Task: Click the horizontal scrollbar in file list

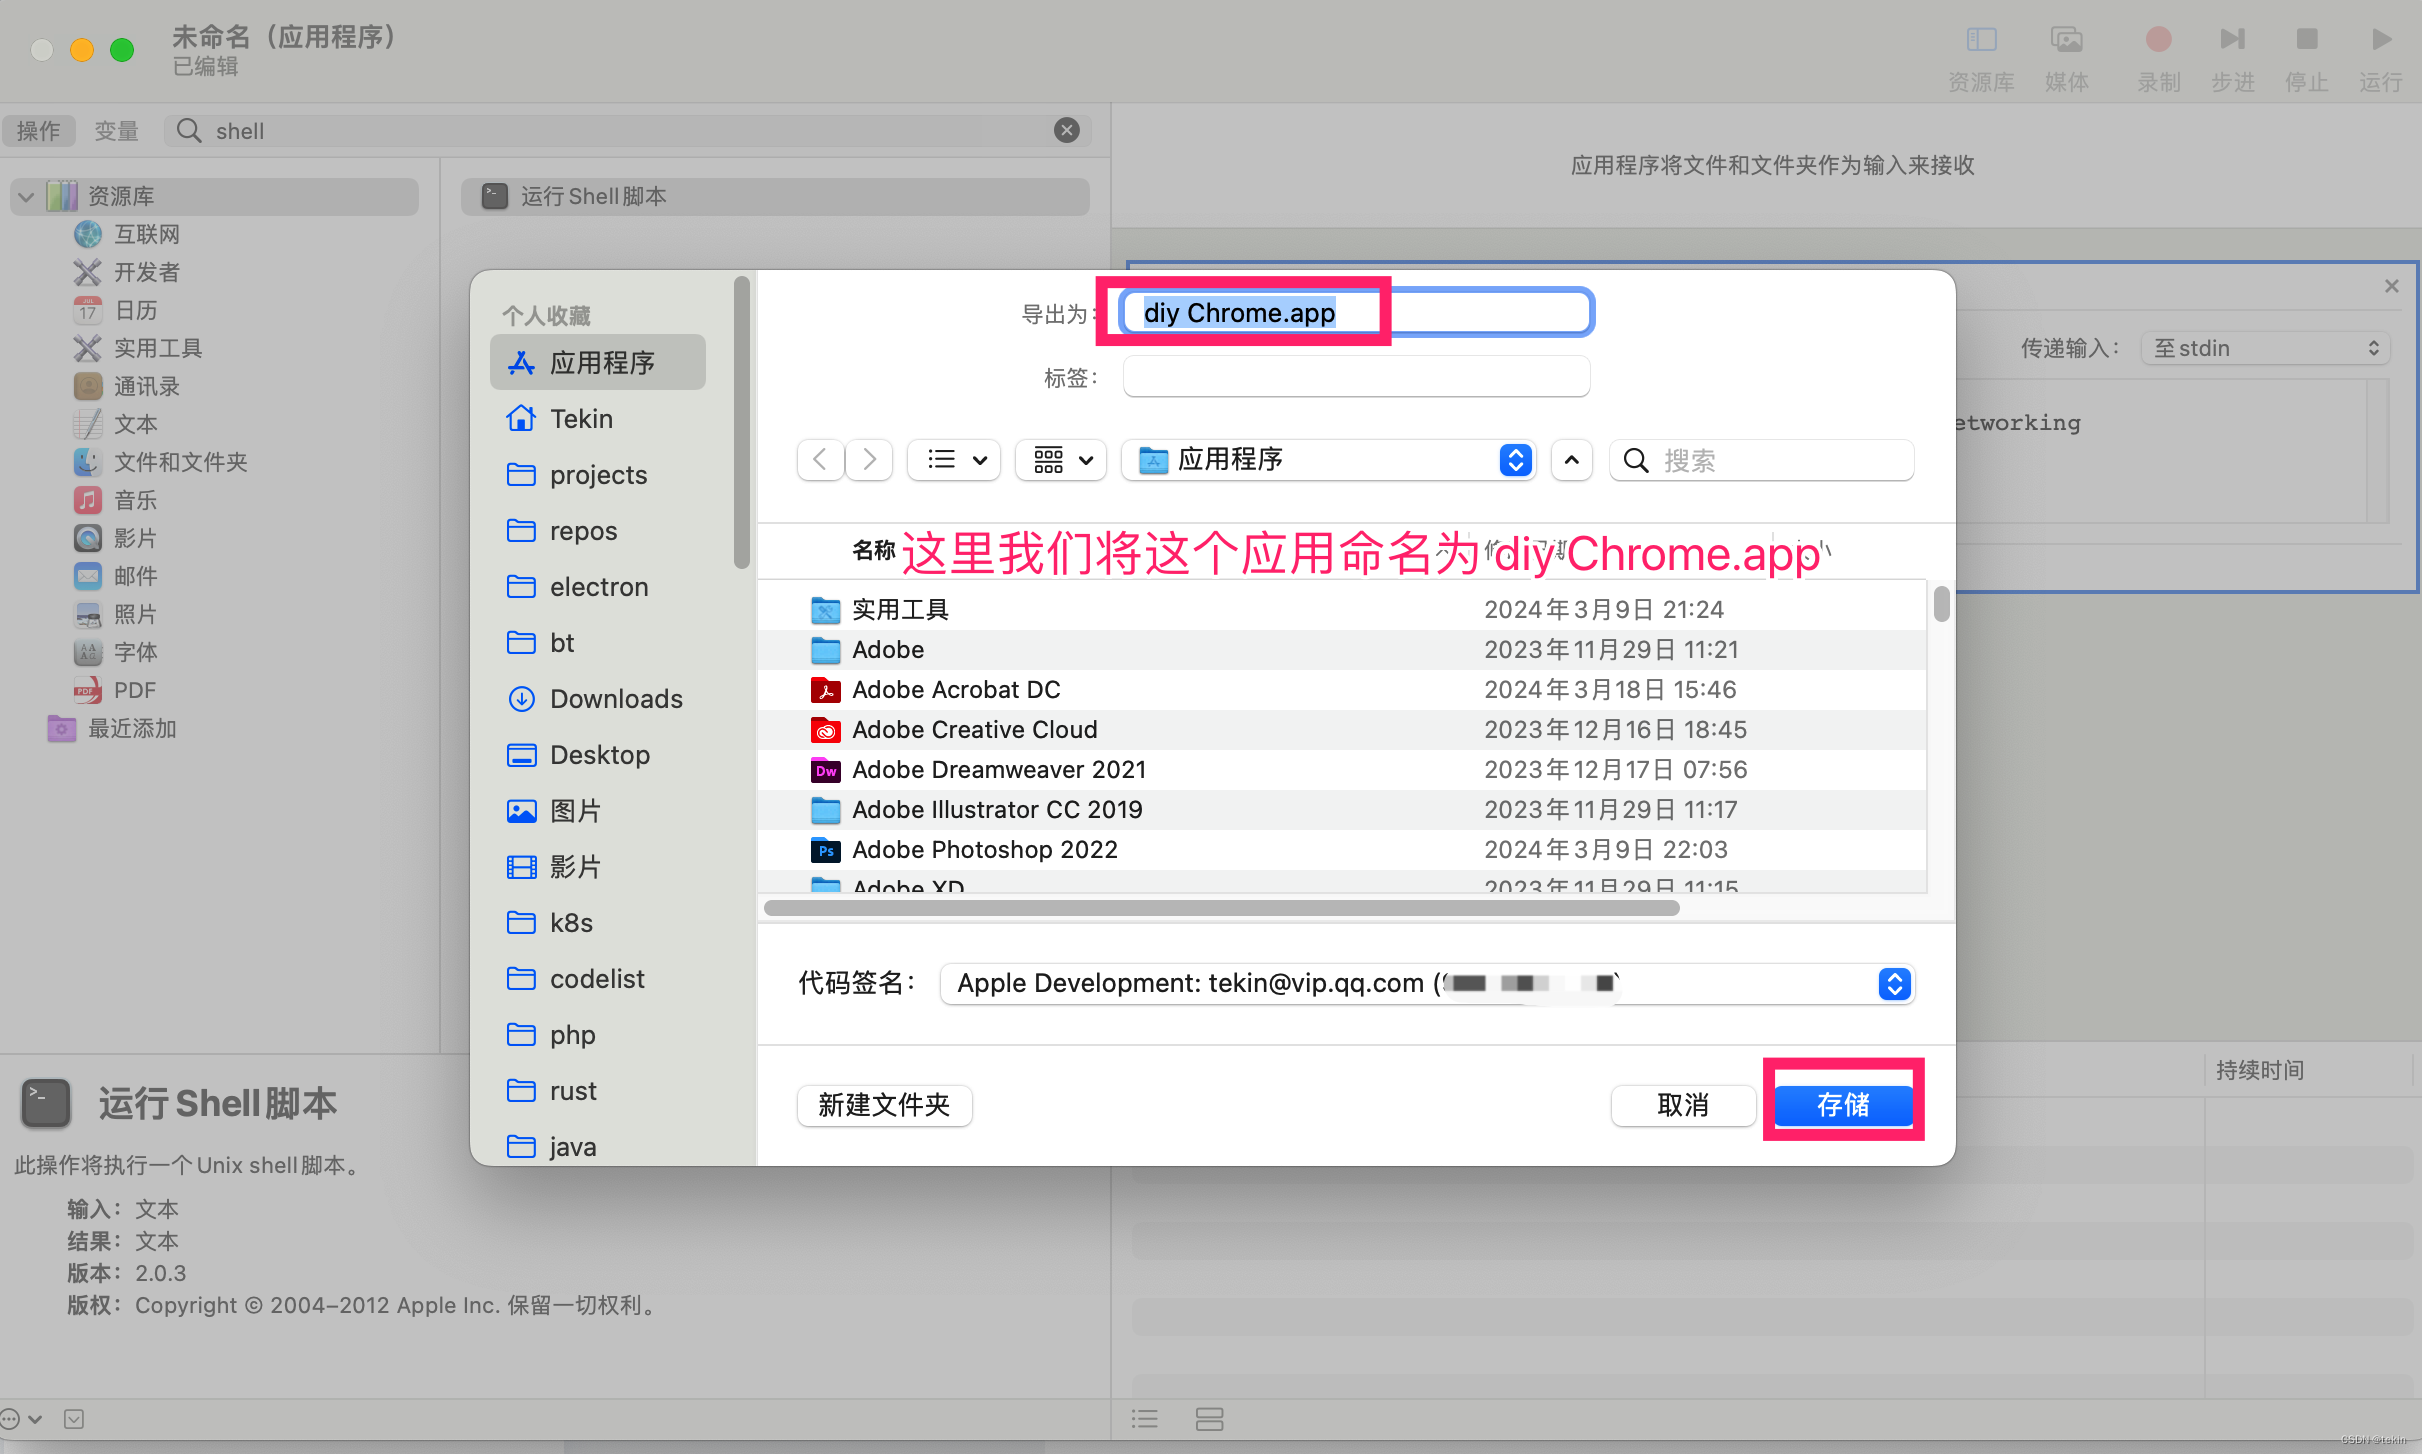Action: [x=1220, y=908]
